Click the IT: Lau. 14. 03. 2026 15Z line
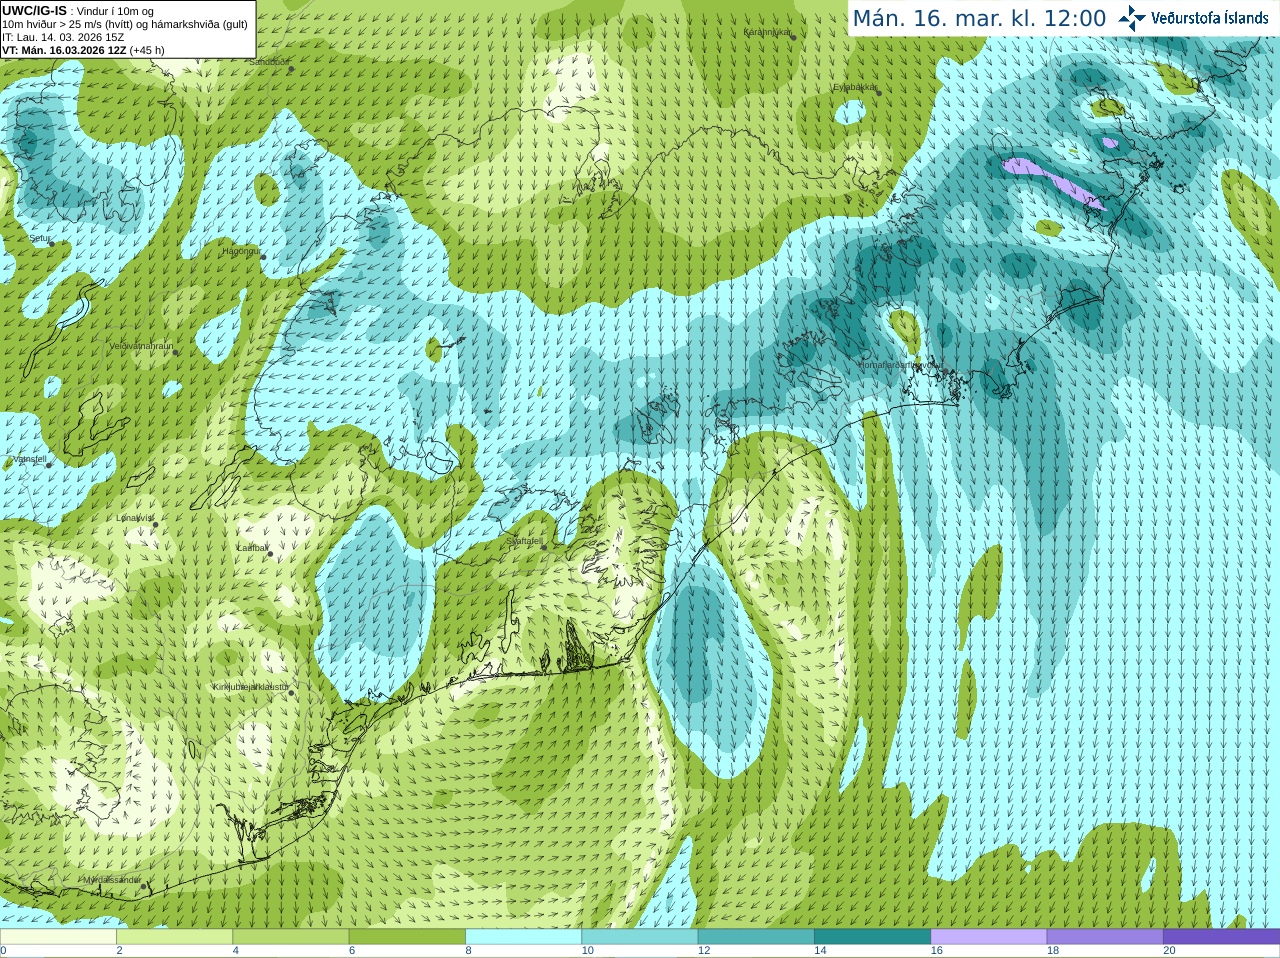 point(63,37)
